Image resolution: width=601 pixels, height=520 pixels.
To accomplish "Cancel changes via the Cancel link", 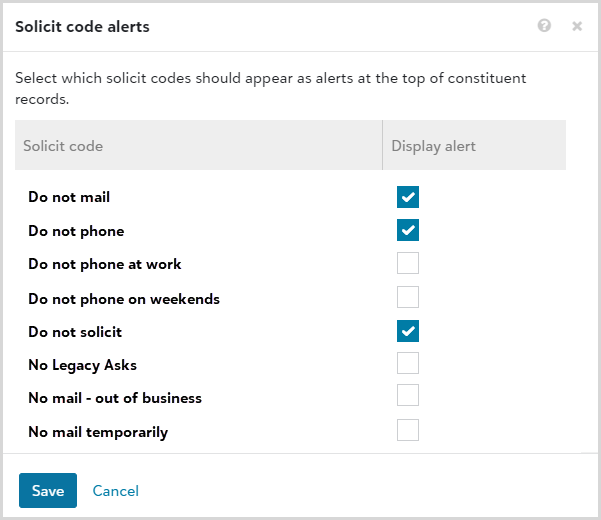I will pos(116,491).
